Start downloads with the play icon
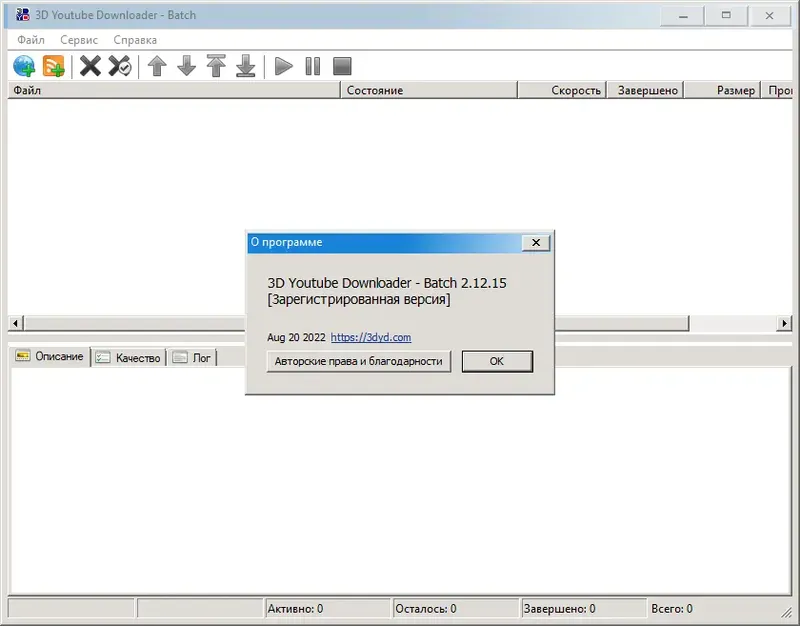The image size is (800, 626). [283, 66]
